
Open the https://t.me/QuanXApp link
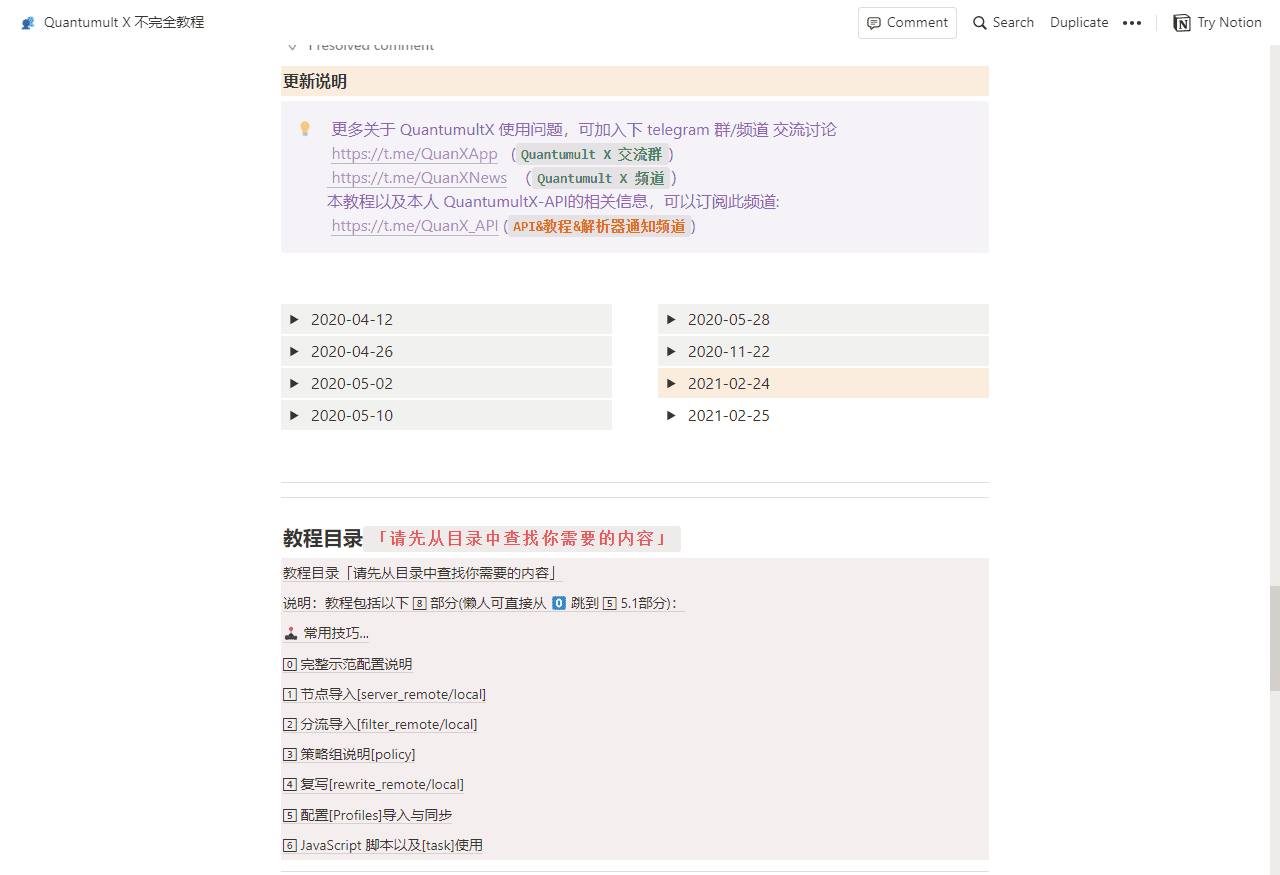click(414, 154)
